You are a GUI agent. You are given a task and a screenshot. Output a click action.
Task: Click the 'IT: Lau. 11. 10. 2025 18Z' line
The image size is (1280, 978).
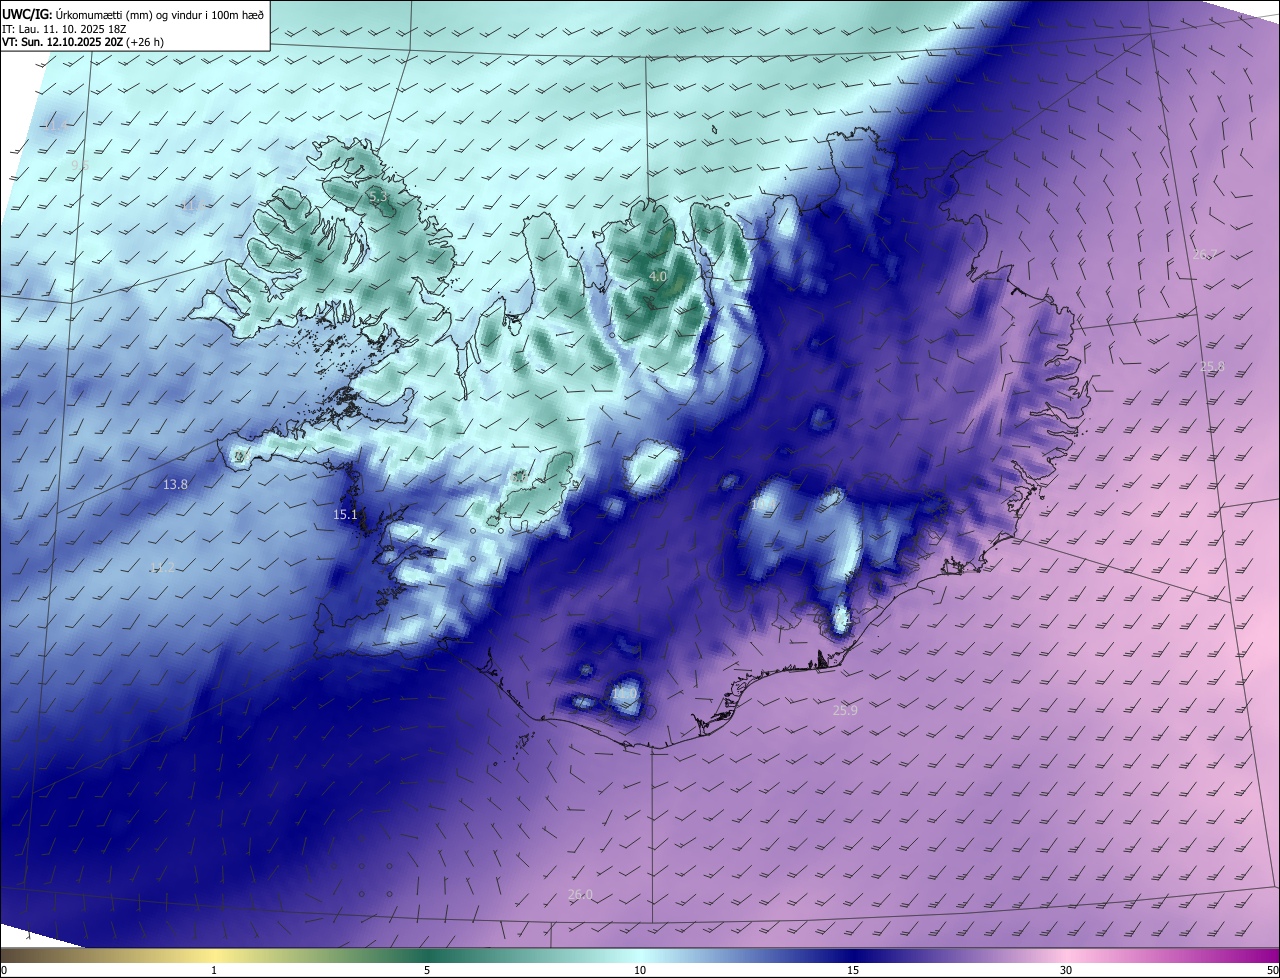[x=66, y=28]
